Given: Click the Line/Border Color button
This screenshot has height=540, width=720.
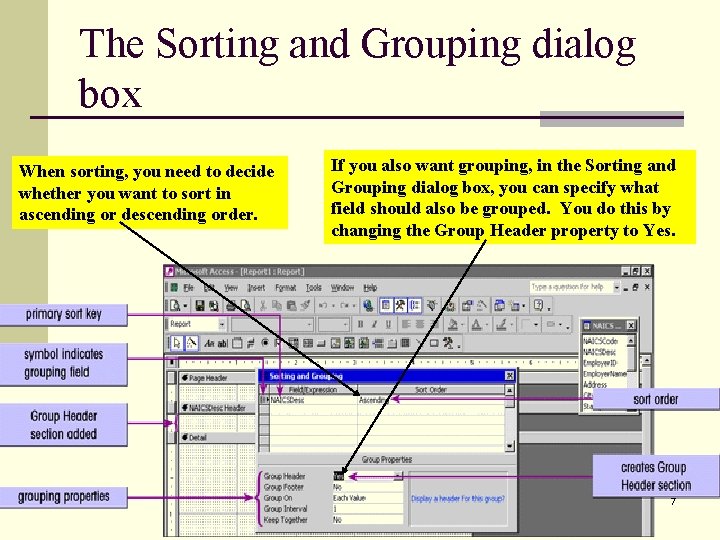Looking at the screenshot, I should [501, 324].
